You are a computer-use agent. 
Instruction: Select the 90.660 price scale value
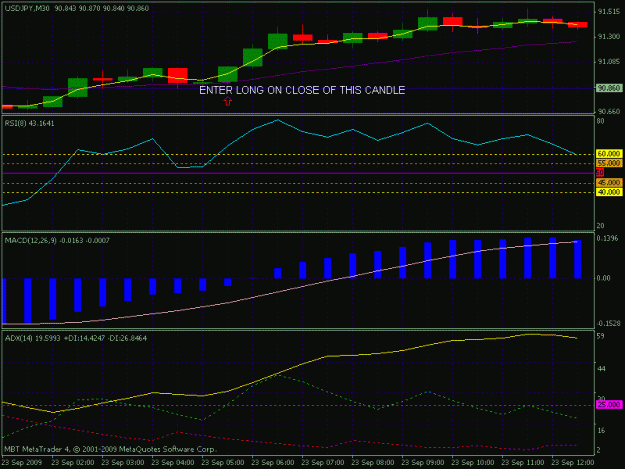pos(608,112)
